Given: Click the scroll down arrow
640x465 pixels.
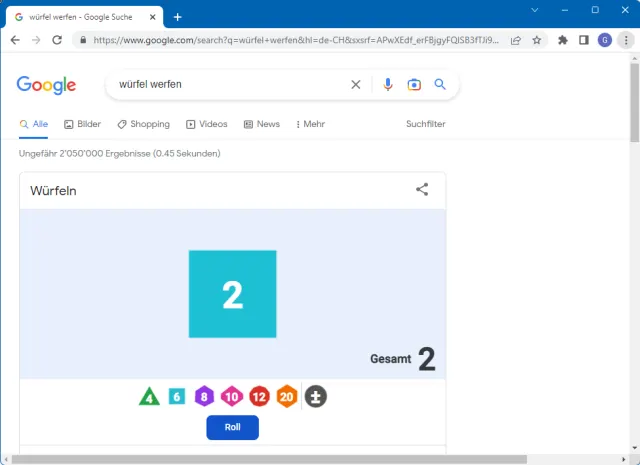Looking at the screenshot, I should click(x=634, y=448).
